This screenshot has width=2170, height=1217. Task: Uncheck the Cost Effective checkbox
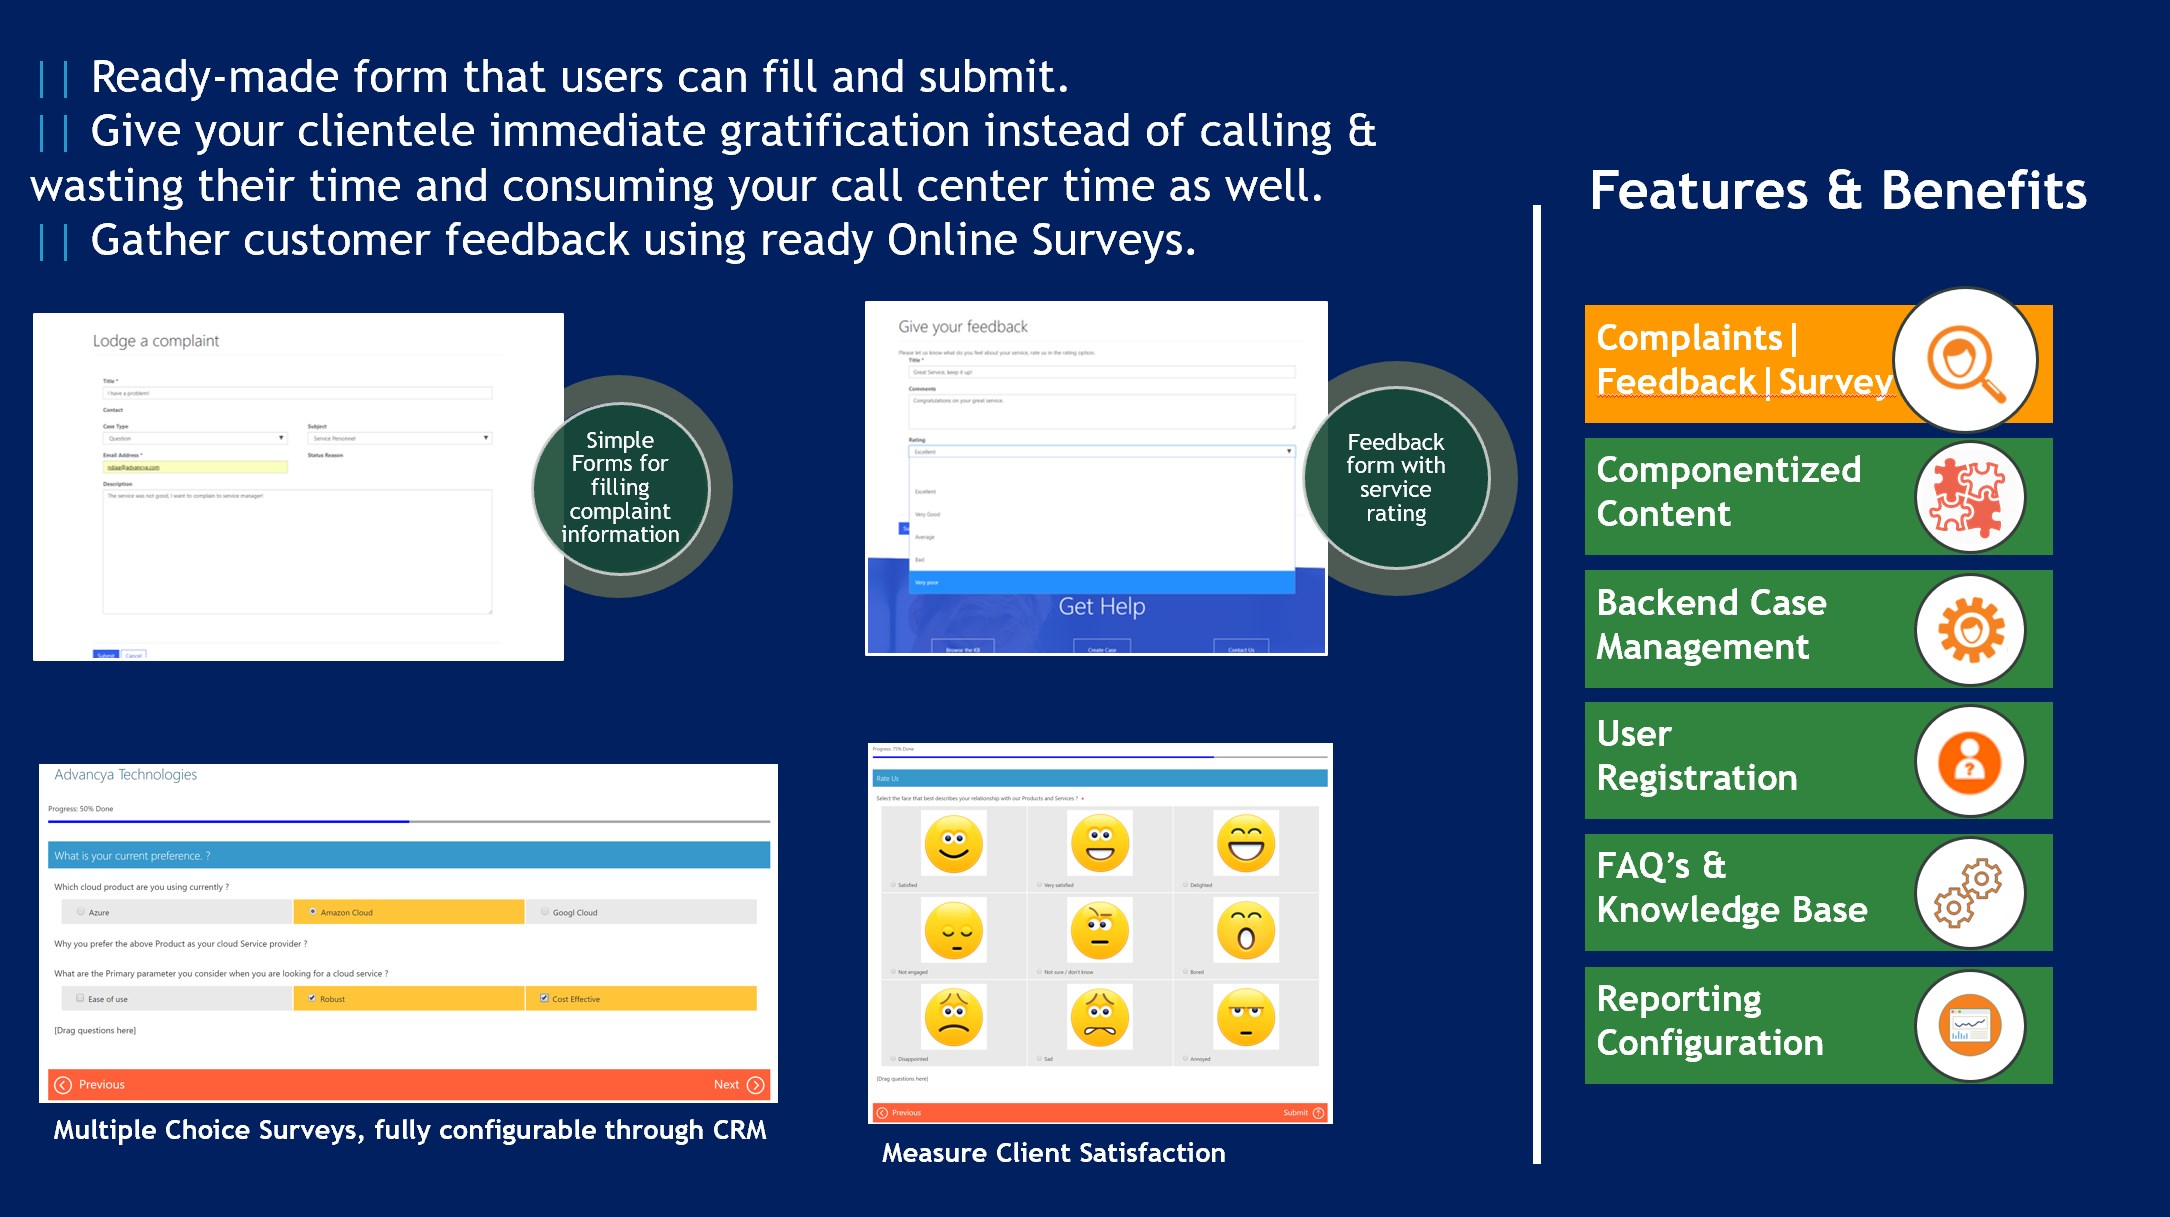point(544,998)
